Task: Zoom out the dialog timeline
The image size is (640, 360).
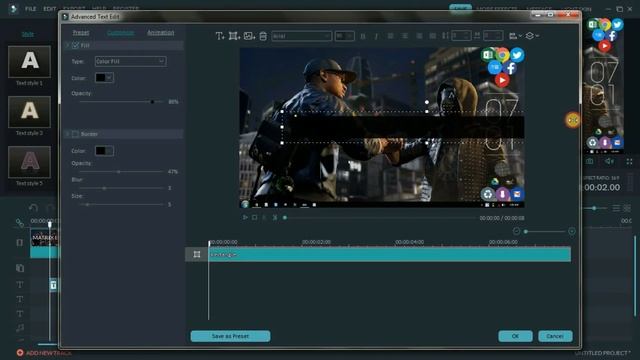Action: point(516,231)
